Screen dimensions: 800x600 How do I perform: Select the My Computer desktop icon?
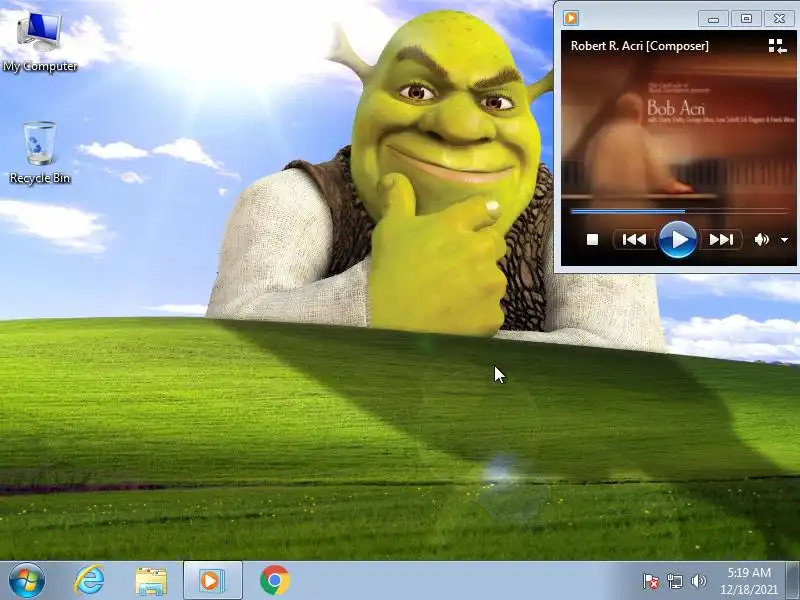click(x=40, y=42)
